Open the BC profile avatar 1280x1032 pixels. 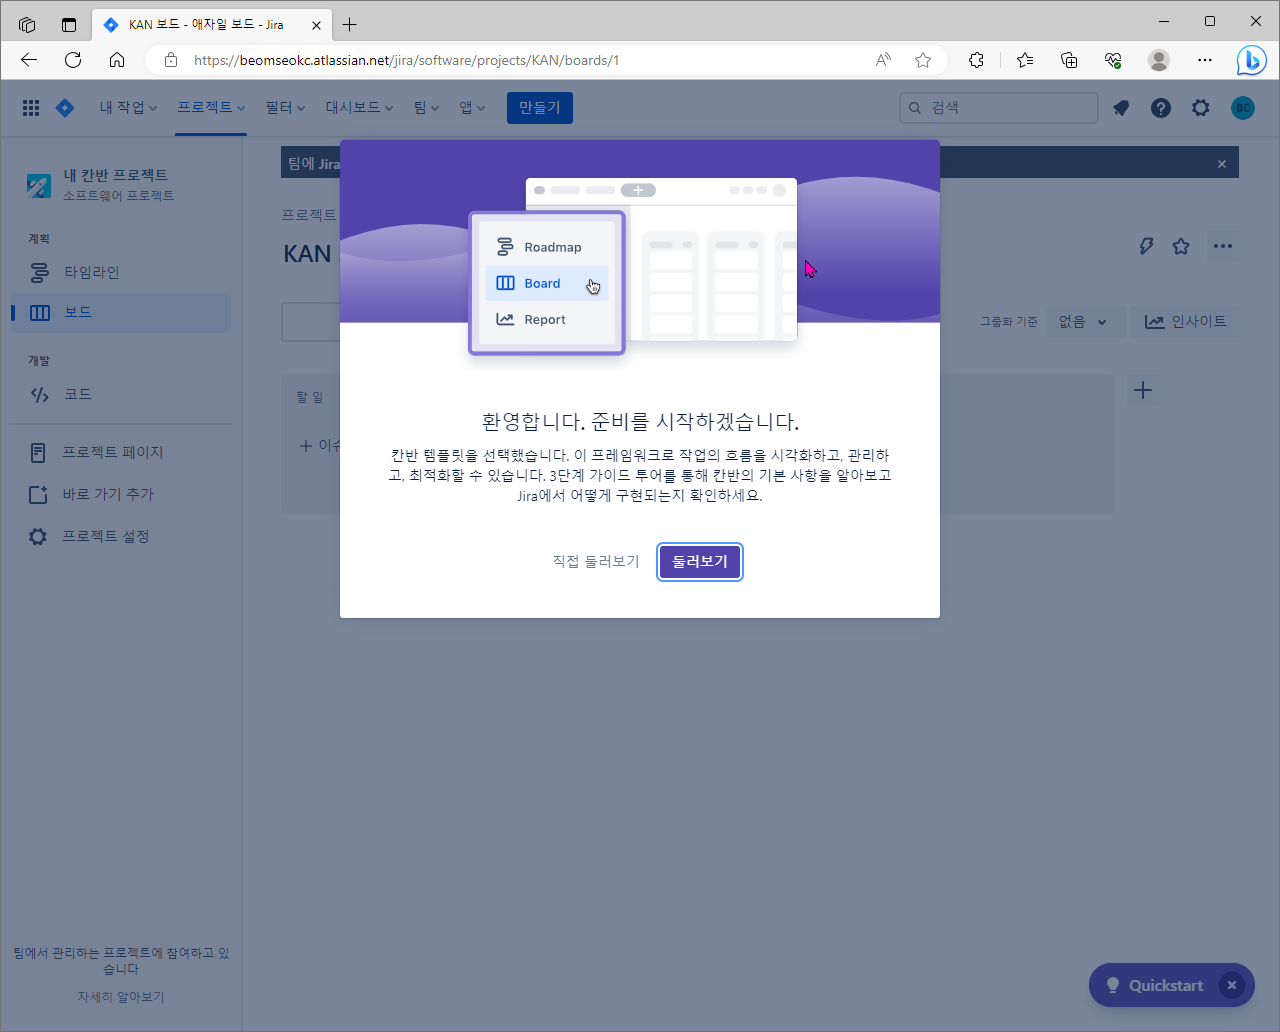click(x=1243, y=108)
